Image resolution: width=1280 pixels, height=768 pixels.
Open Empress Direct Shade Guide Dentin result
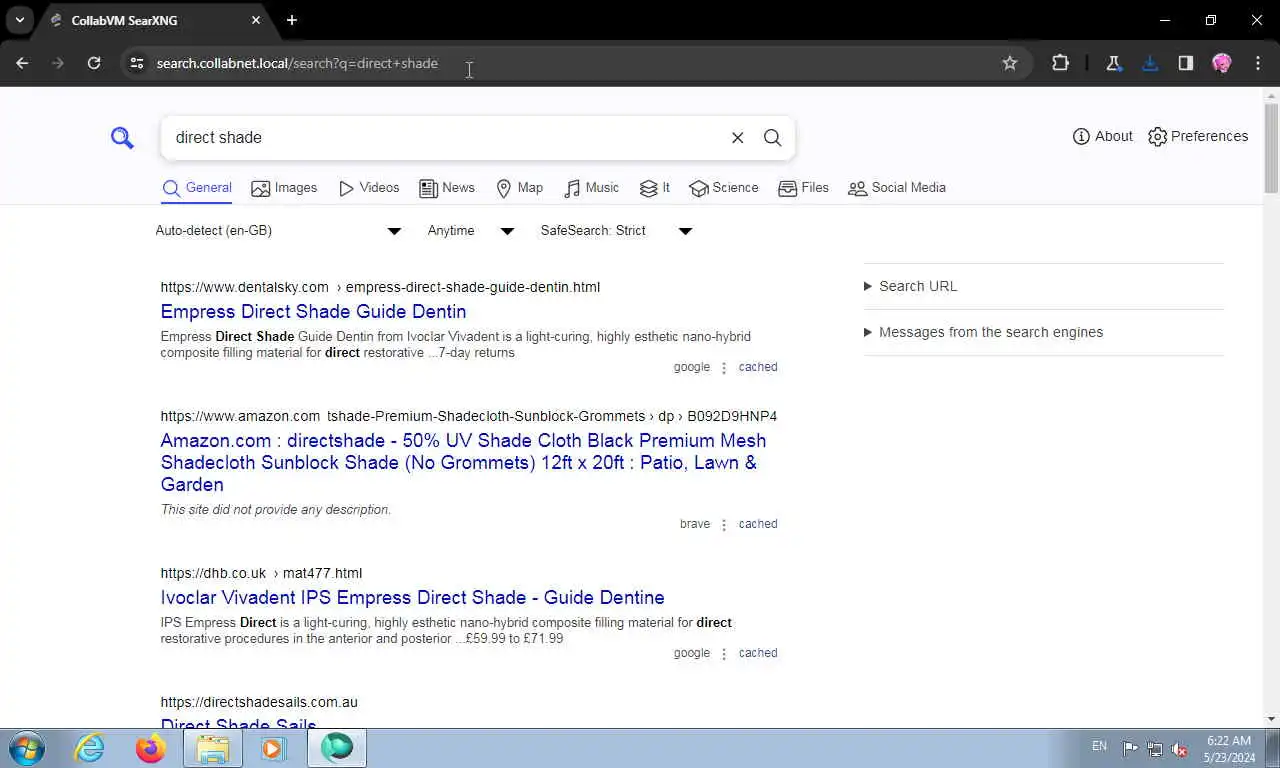pyautogui.click(x=313, y=311)
